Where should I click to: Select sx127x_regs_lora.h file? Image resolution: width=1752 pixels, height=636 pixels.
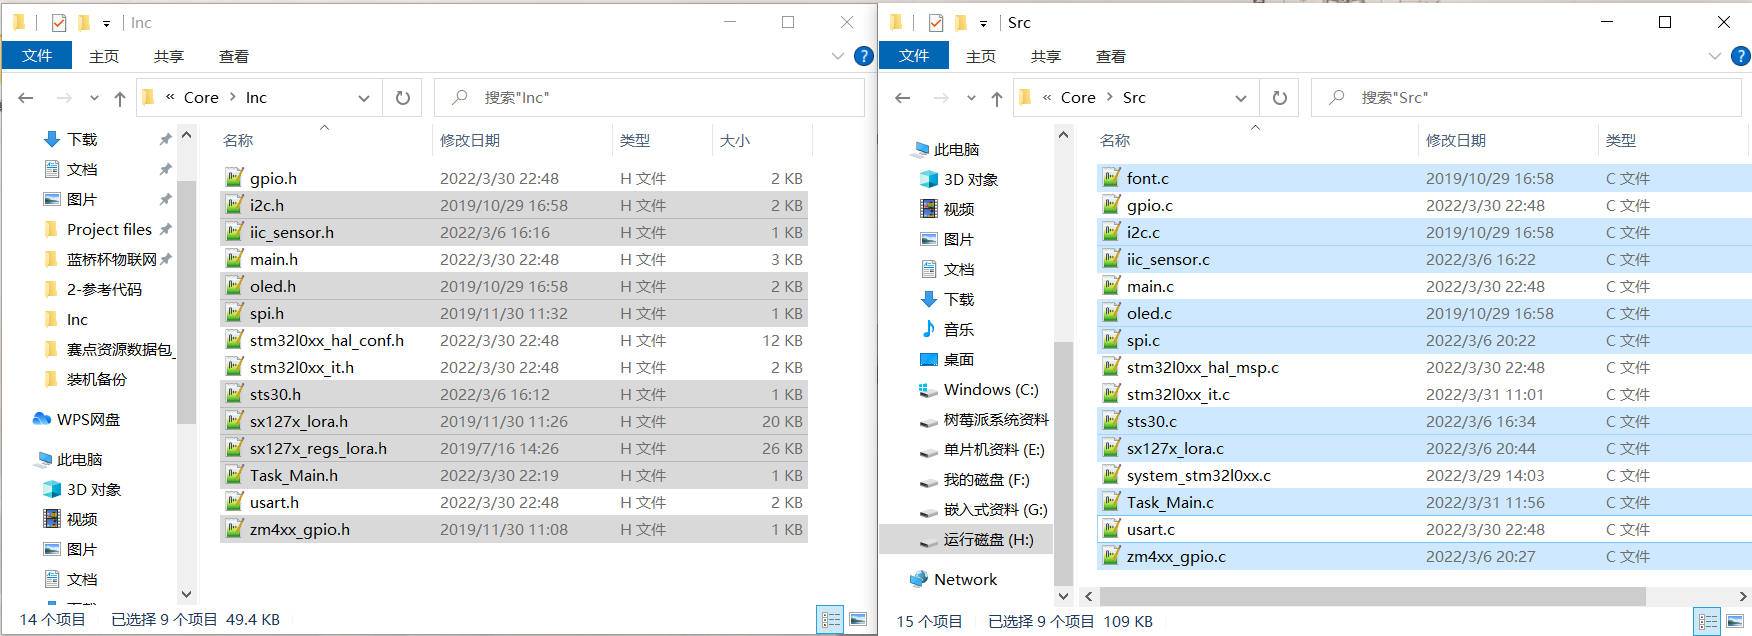click(514, 448)
